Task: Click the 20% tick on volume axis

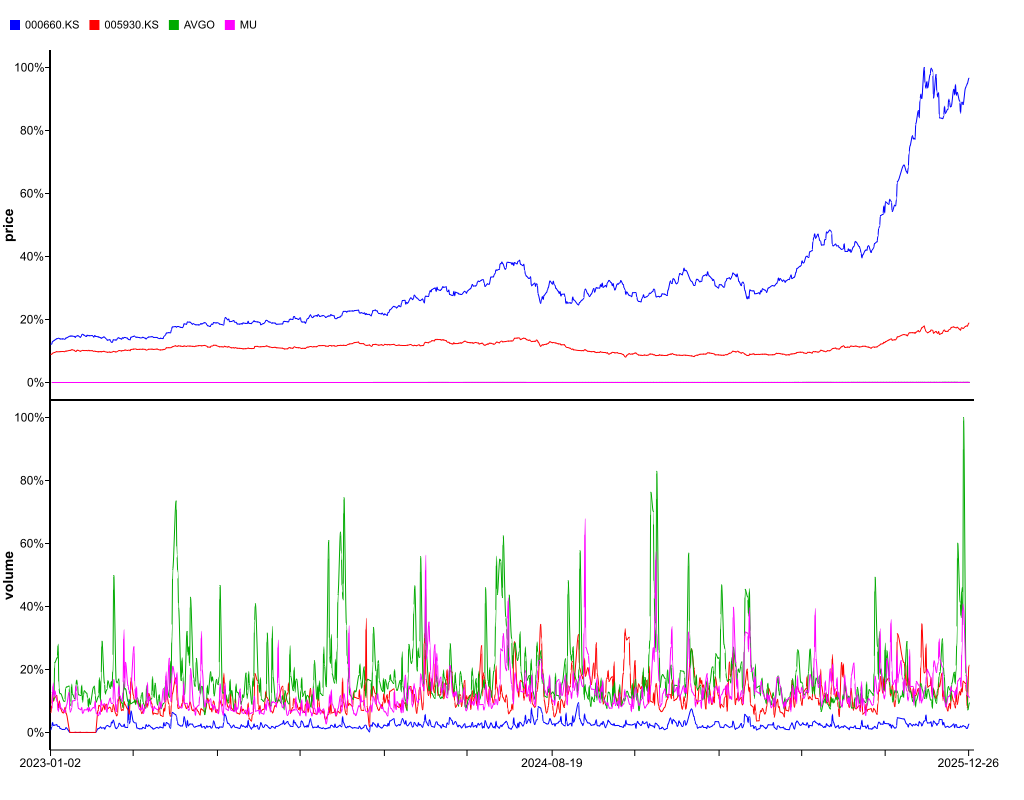Action: point(29,669)
